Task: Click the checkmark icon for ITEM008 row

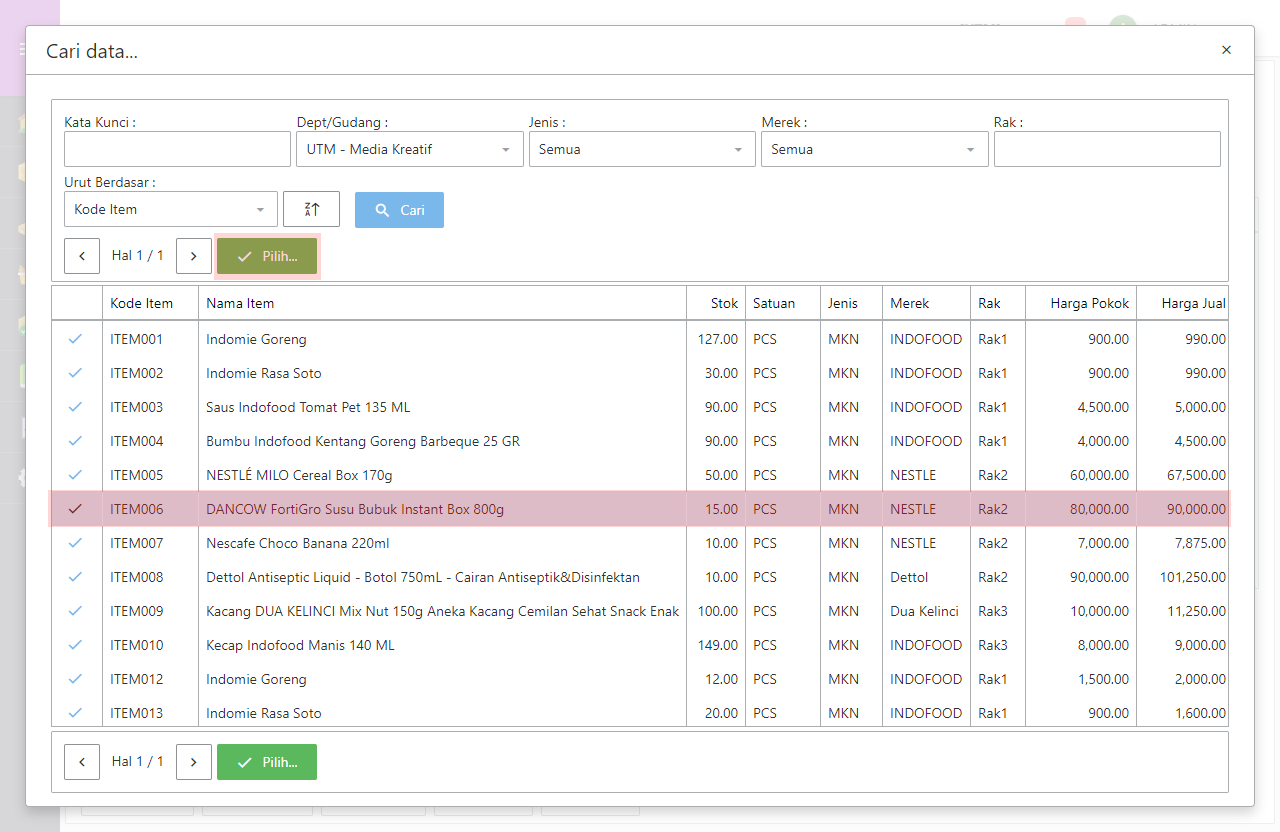Action: click(75, 577)
